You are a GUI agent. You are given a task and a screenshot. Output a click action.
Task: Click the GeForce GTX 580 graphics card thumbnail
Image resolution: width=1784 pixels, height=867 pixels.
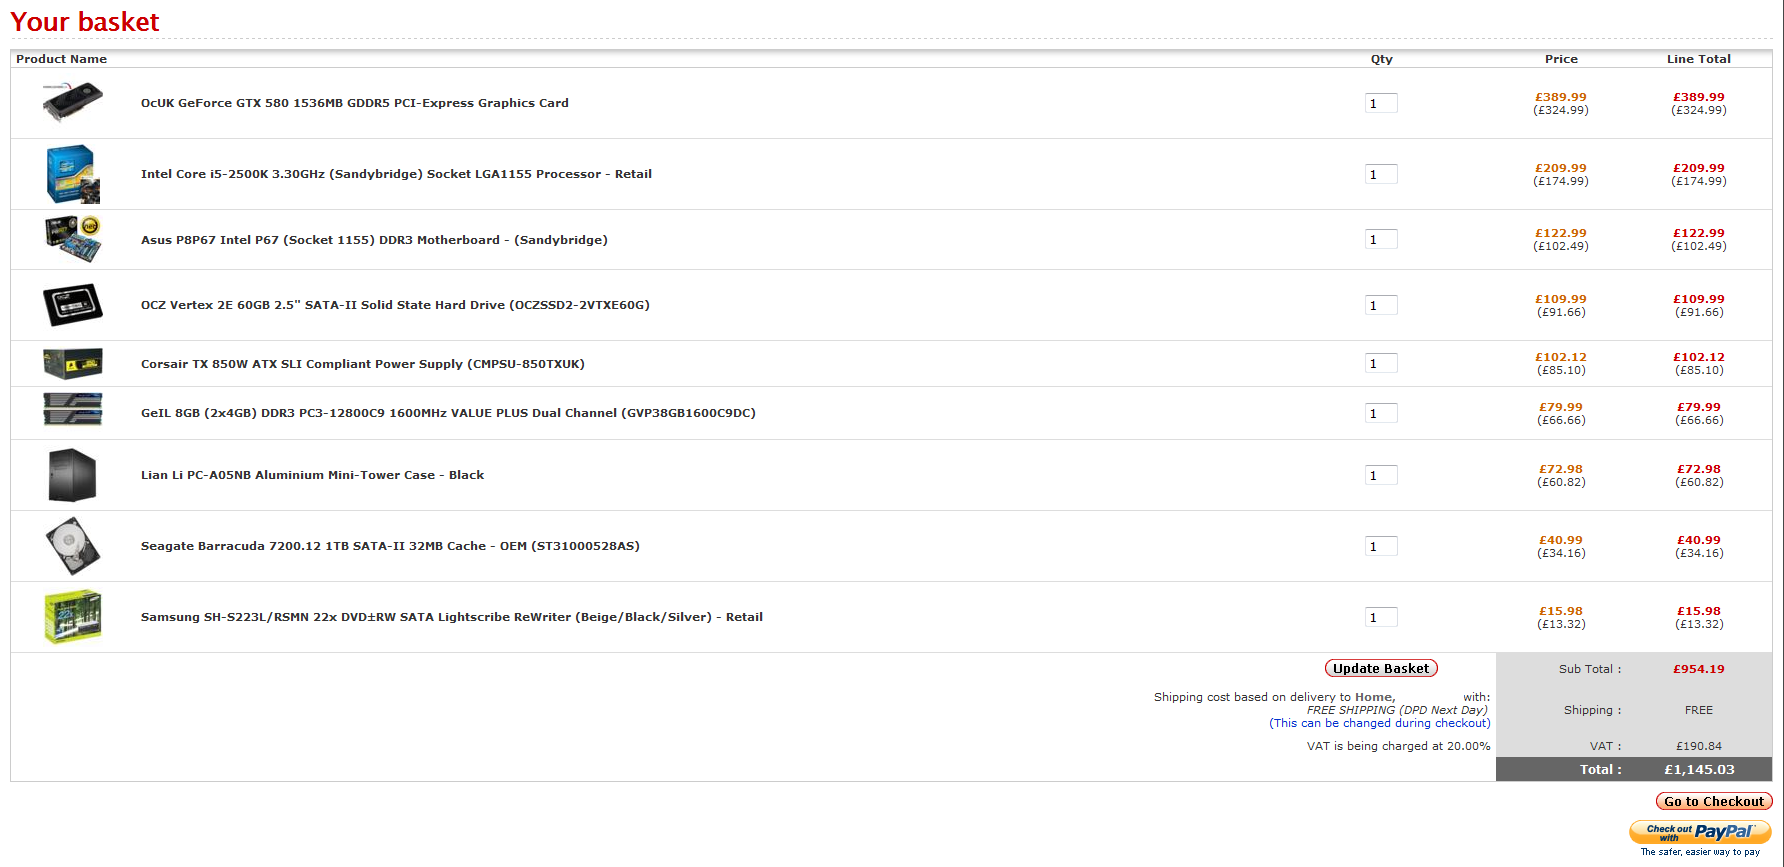72,102
